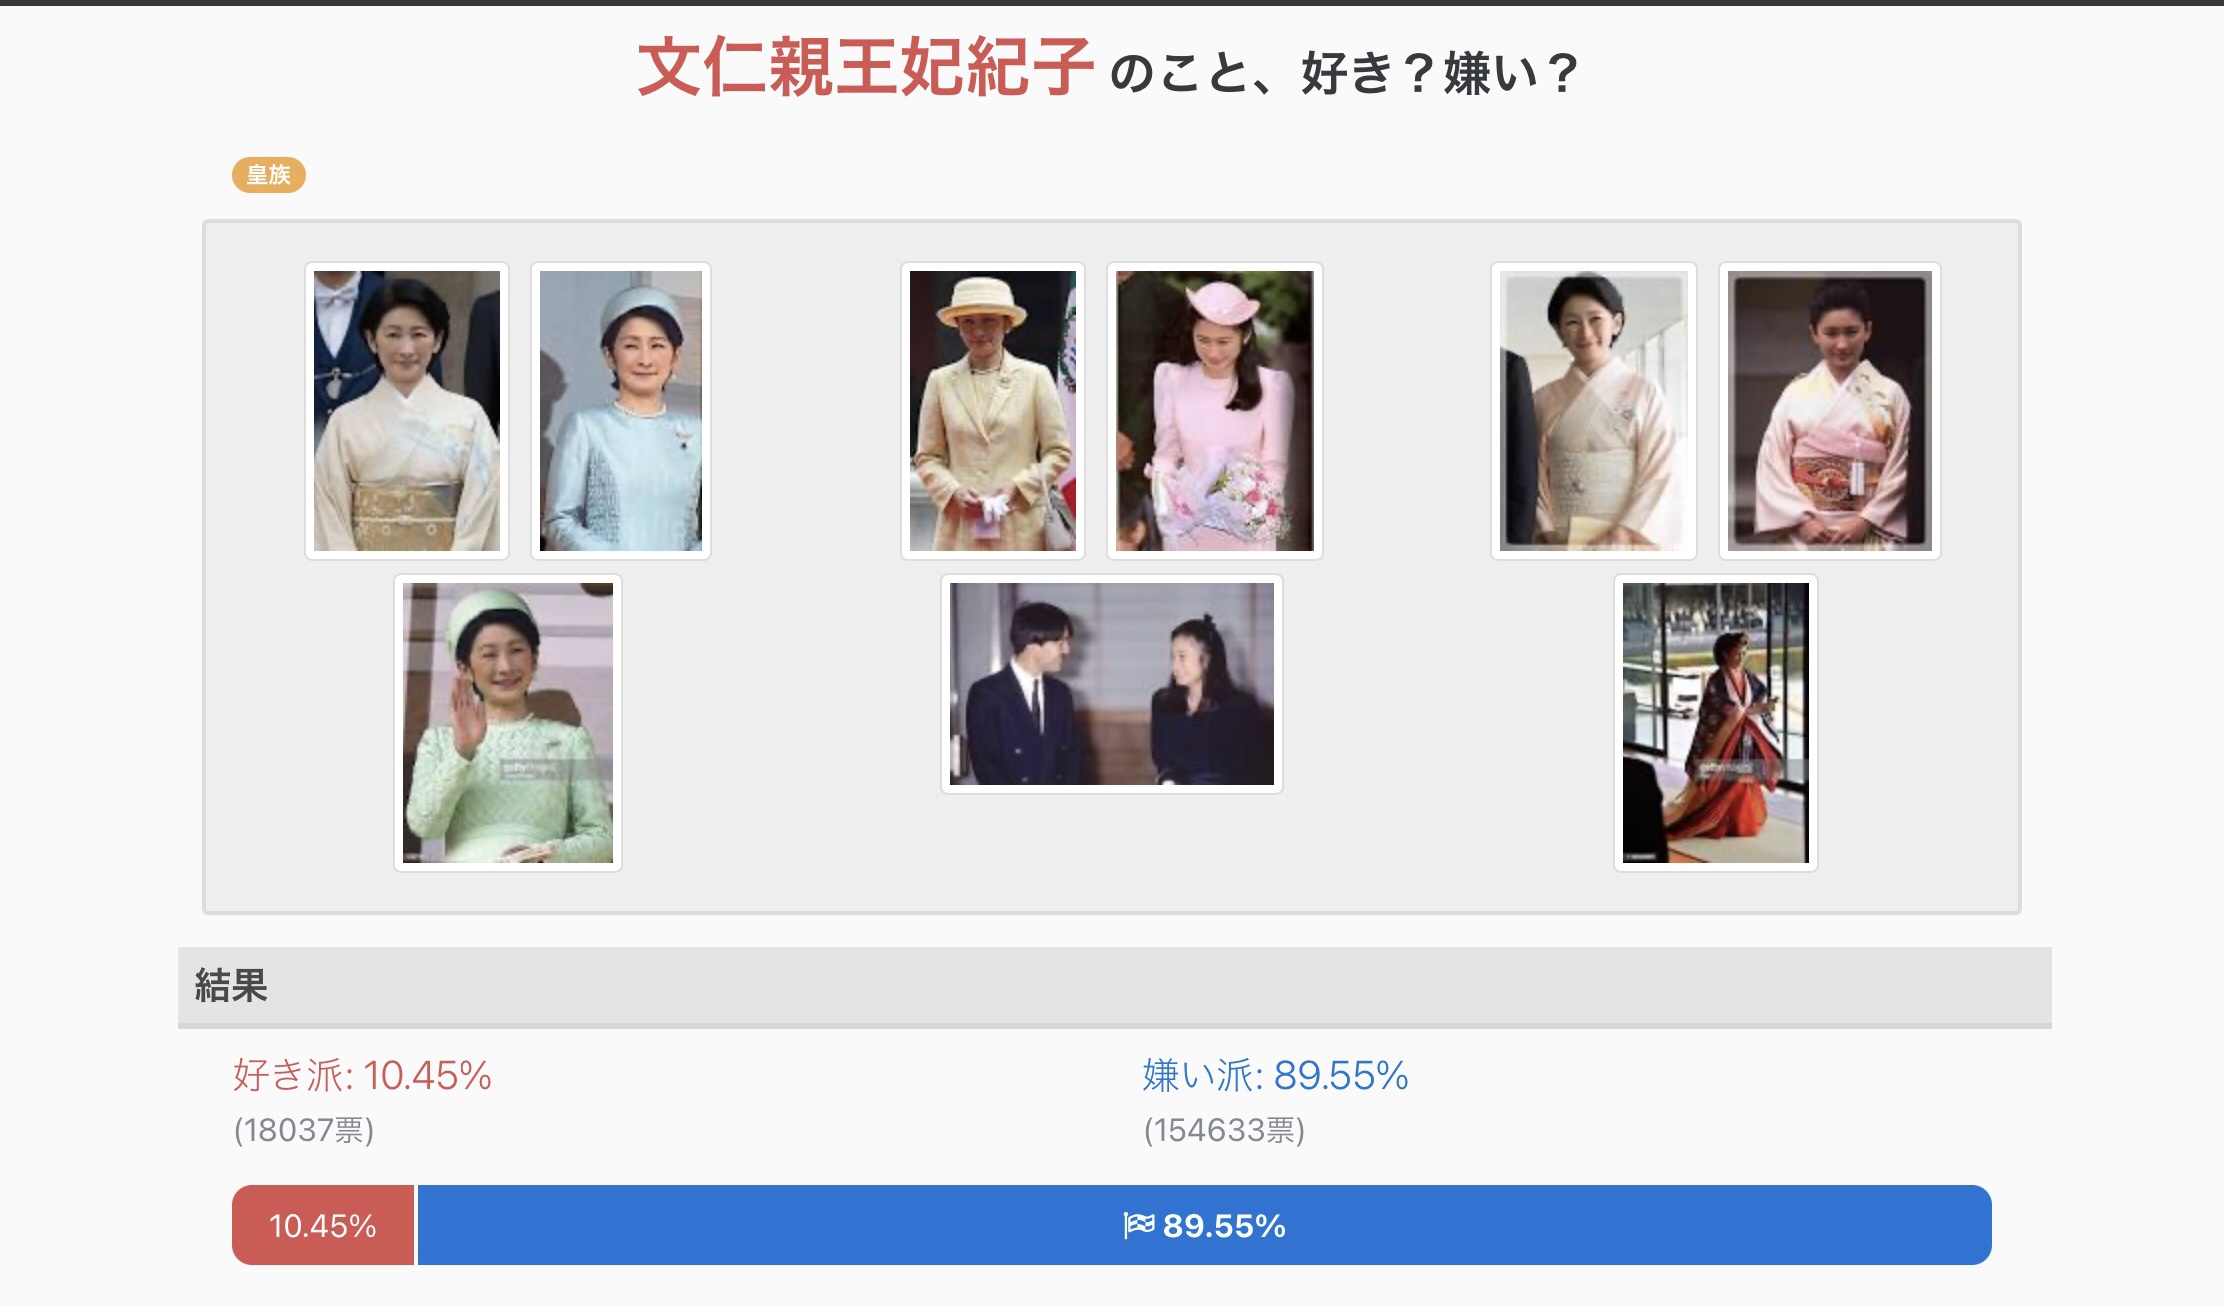Click the flag icon in blue bar
The width and height of the screenshot is (2224, 1306).
(1139, 1225)
